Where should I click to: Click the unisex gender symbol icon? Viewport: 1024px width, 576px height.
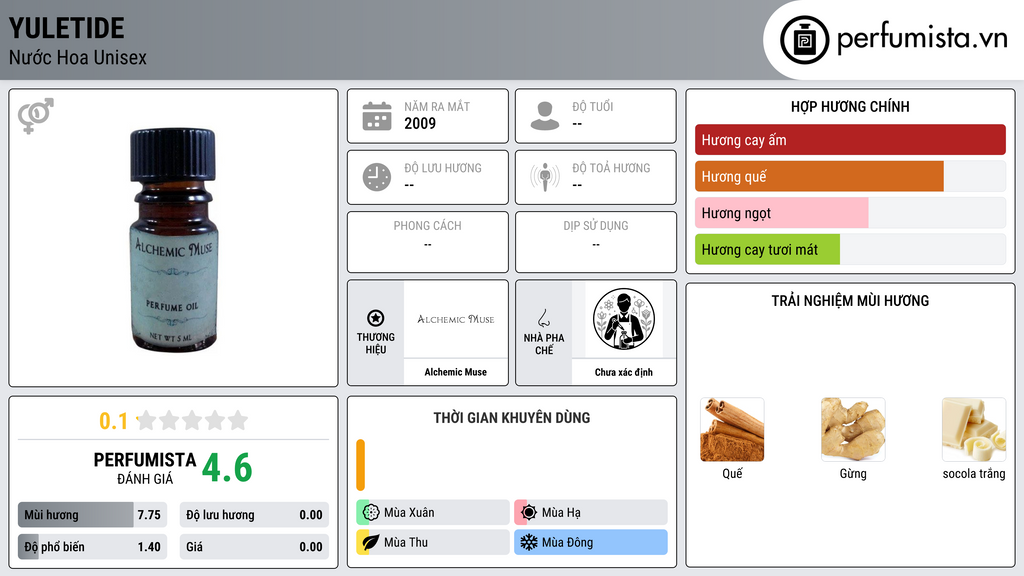pos(36,116)
